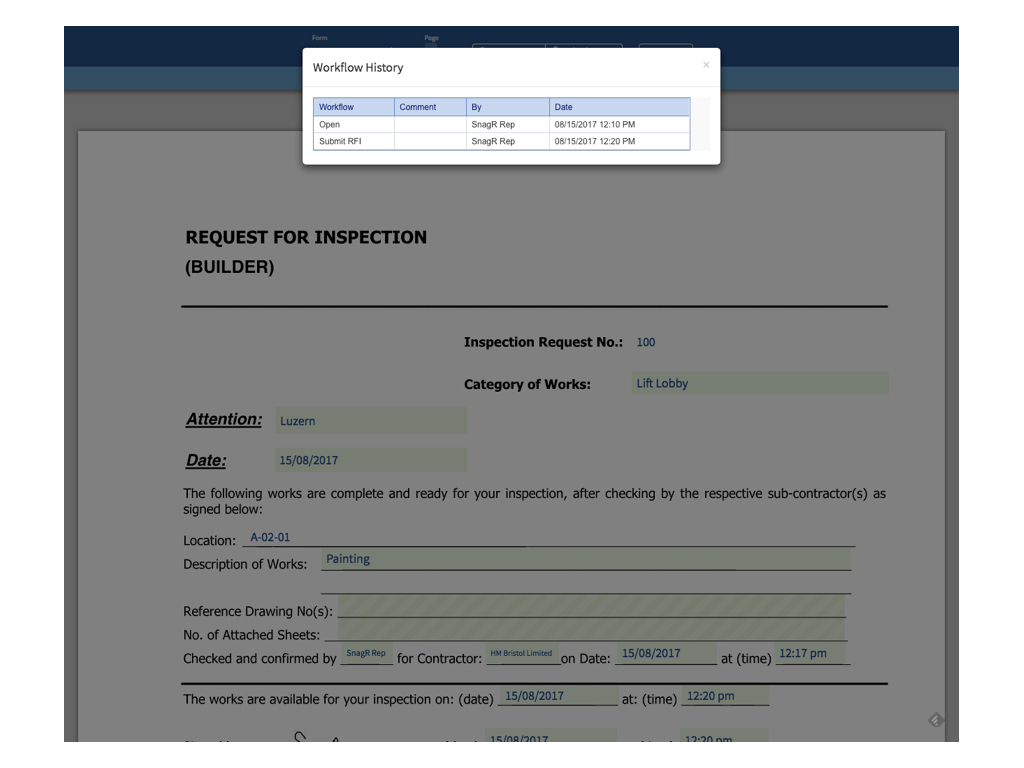Select the 'Open' workflow row cell
The width and height of the screenshot is (1024, 768).
[x=354, y=124]
